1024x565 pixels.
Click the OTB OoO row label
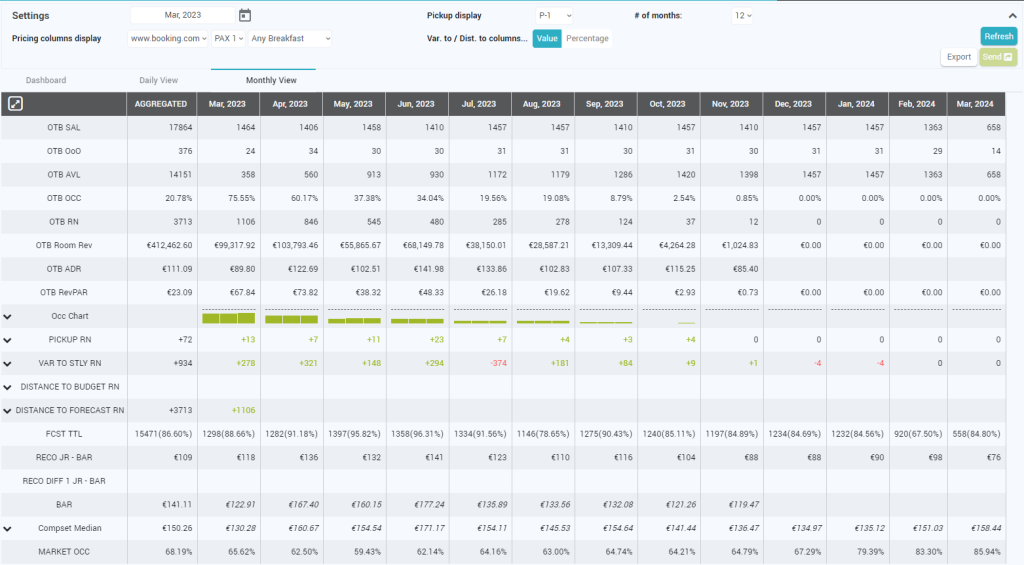tap(64, 151)
